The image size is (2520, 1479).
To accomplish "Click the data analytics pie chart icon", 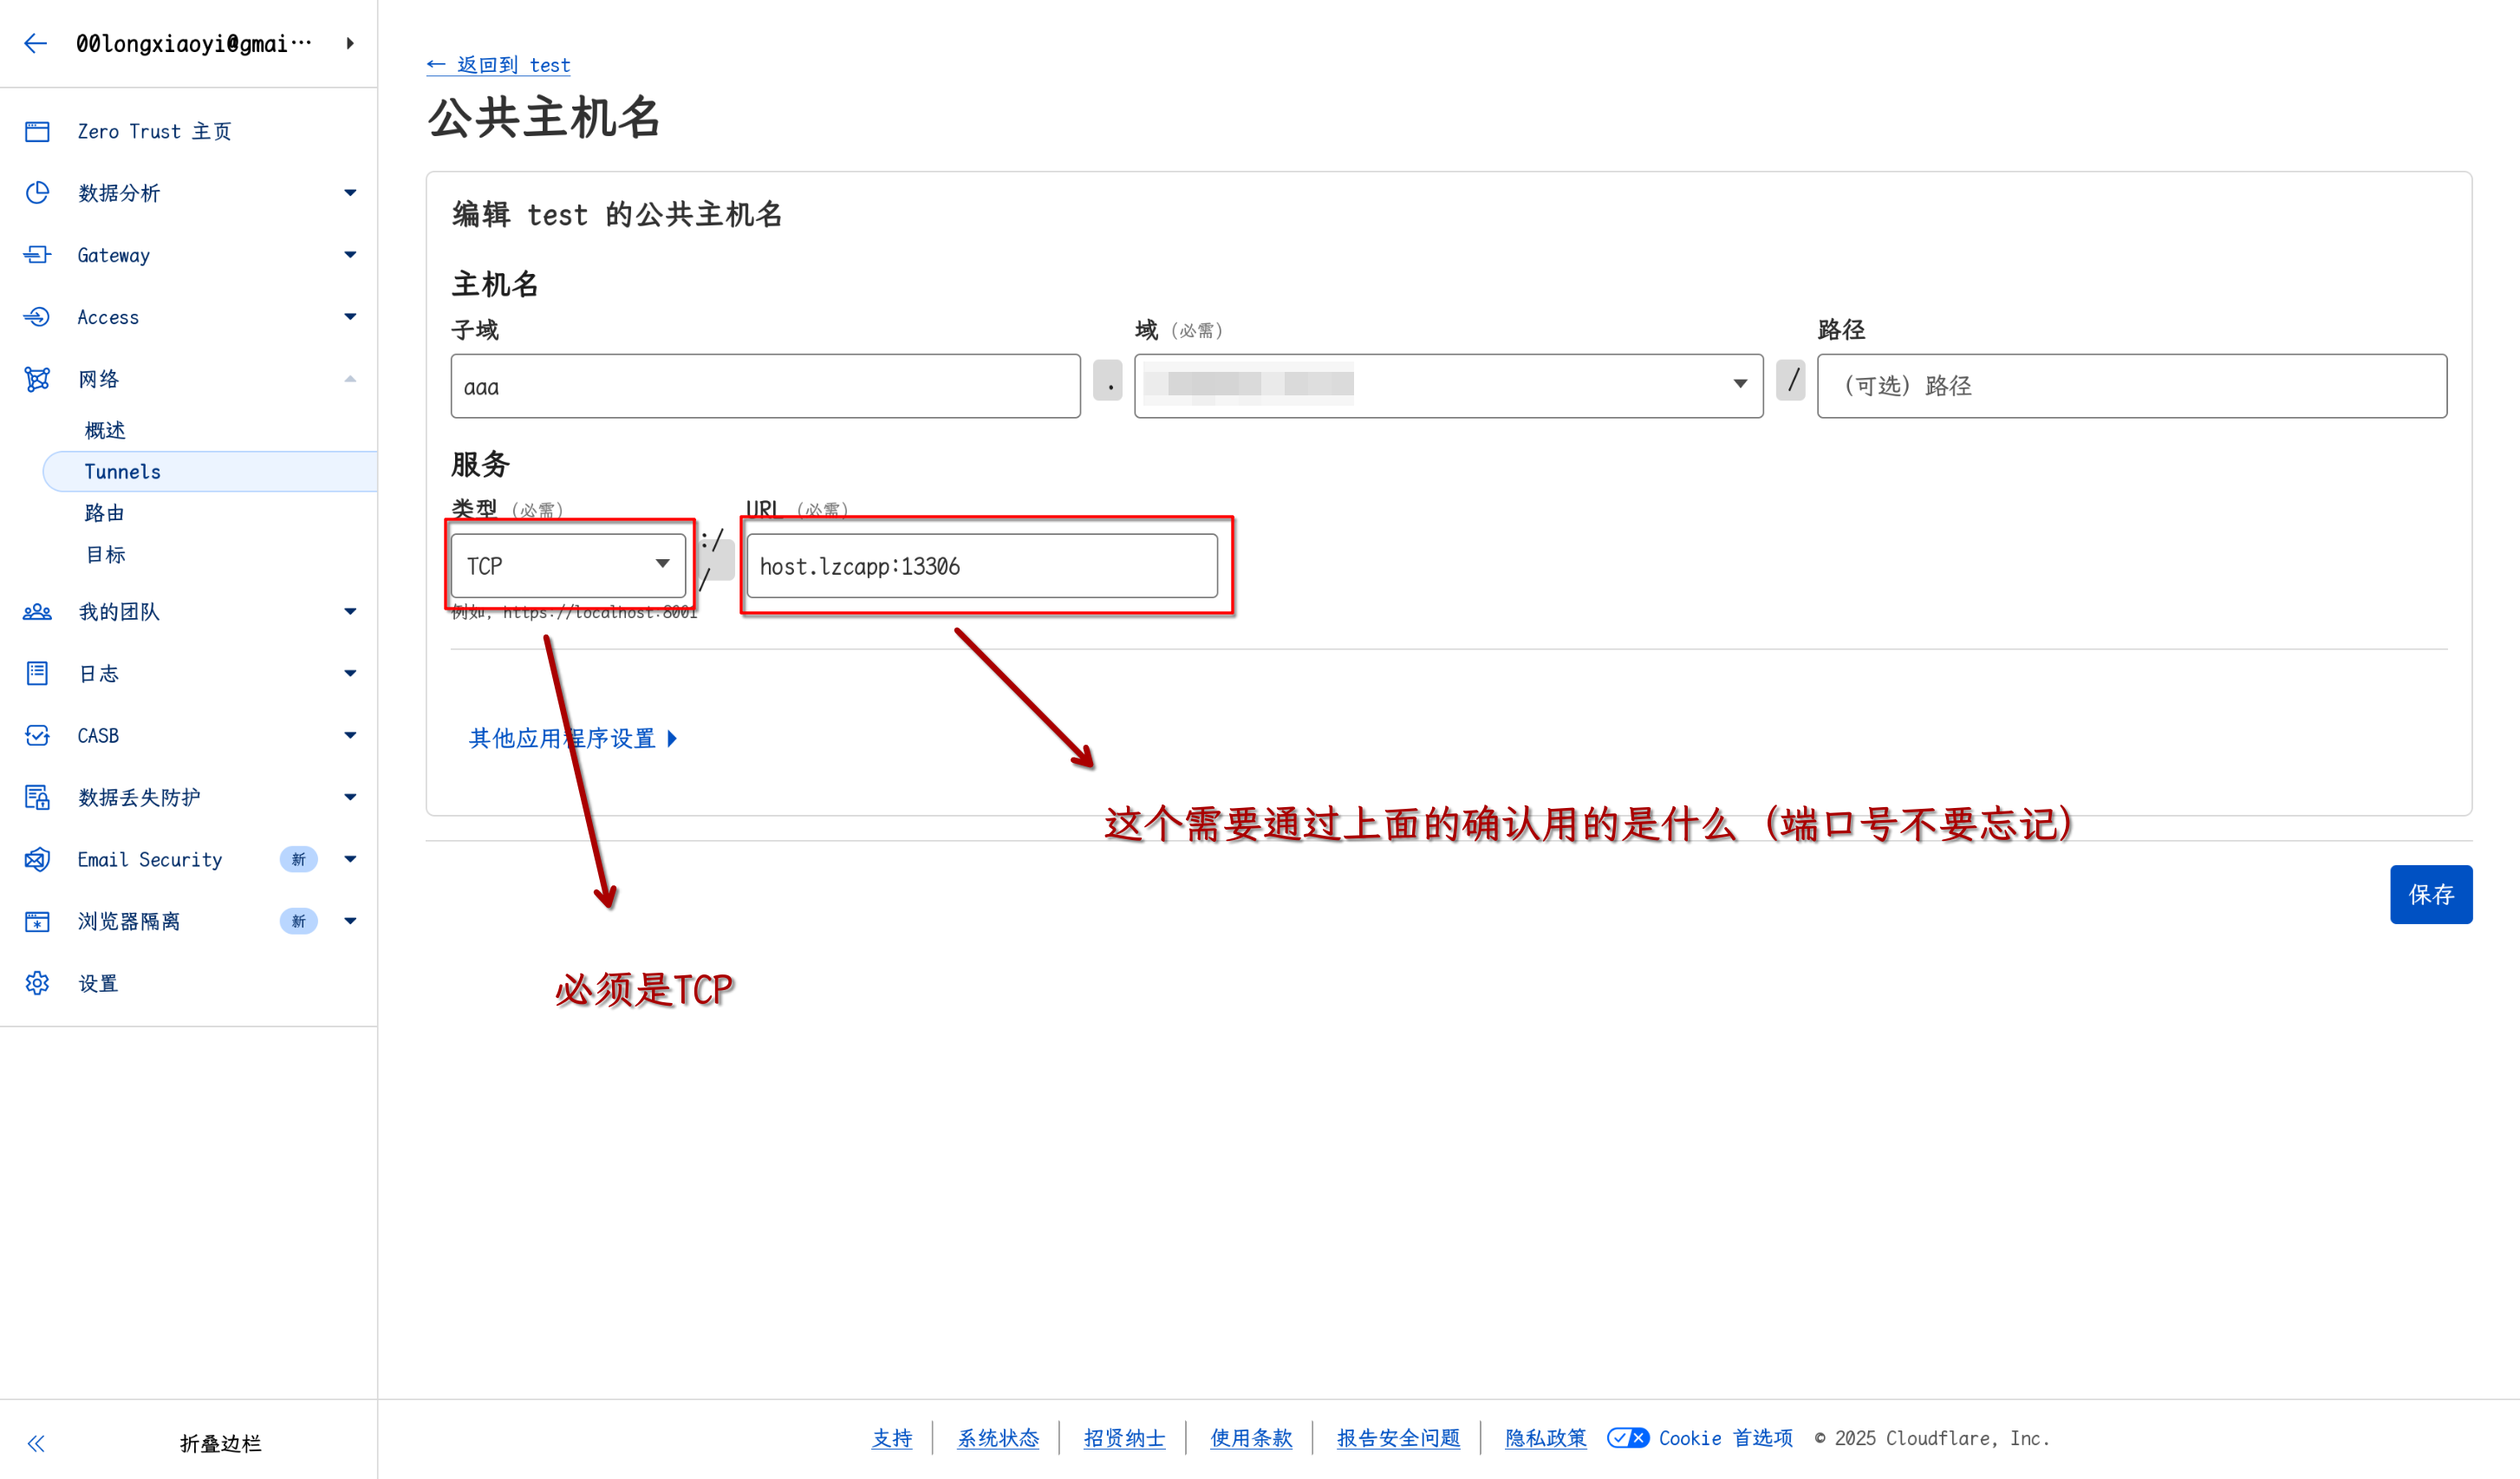I will 37,193.
